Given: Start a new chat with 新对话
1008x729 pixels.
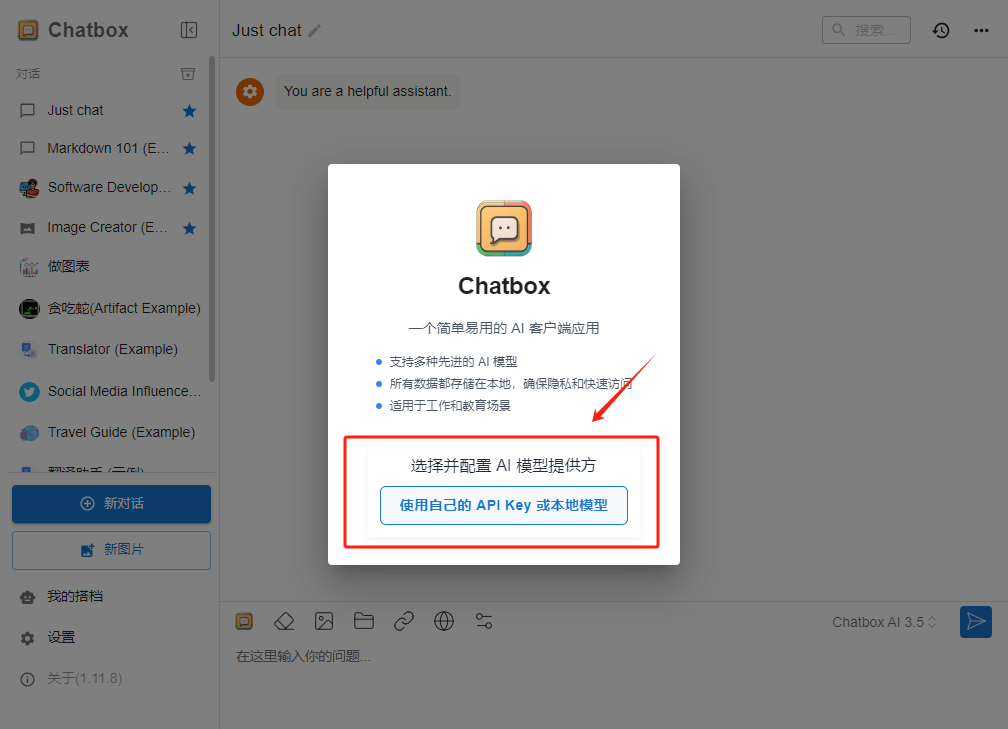Looking at the screenshot, I should [111, 503].
